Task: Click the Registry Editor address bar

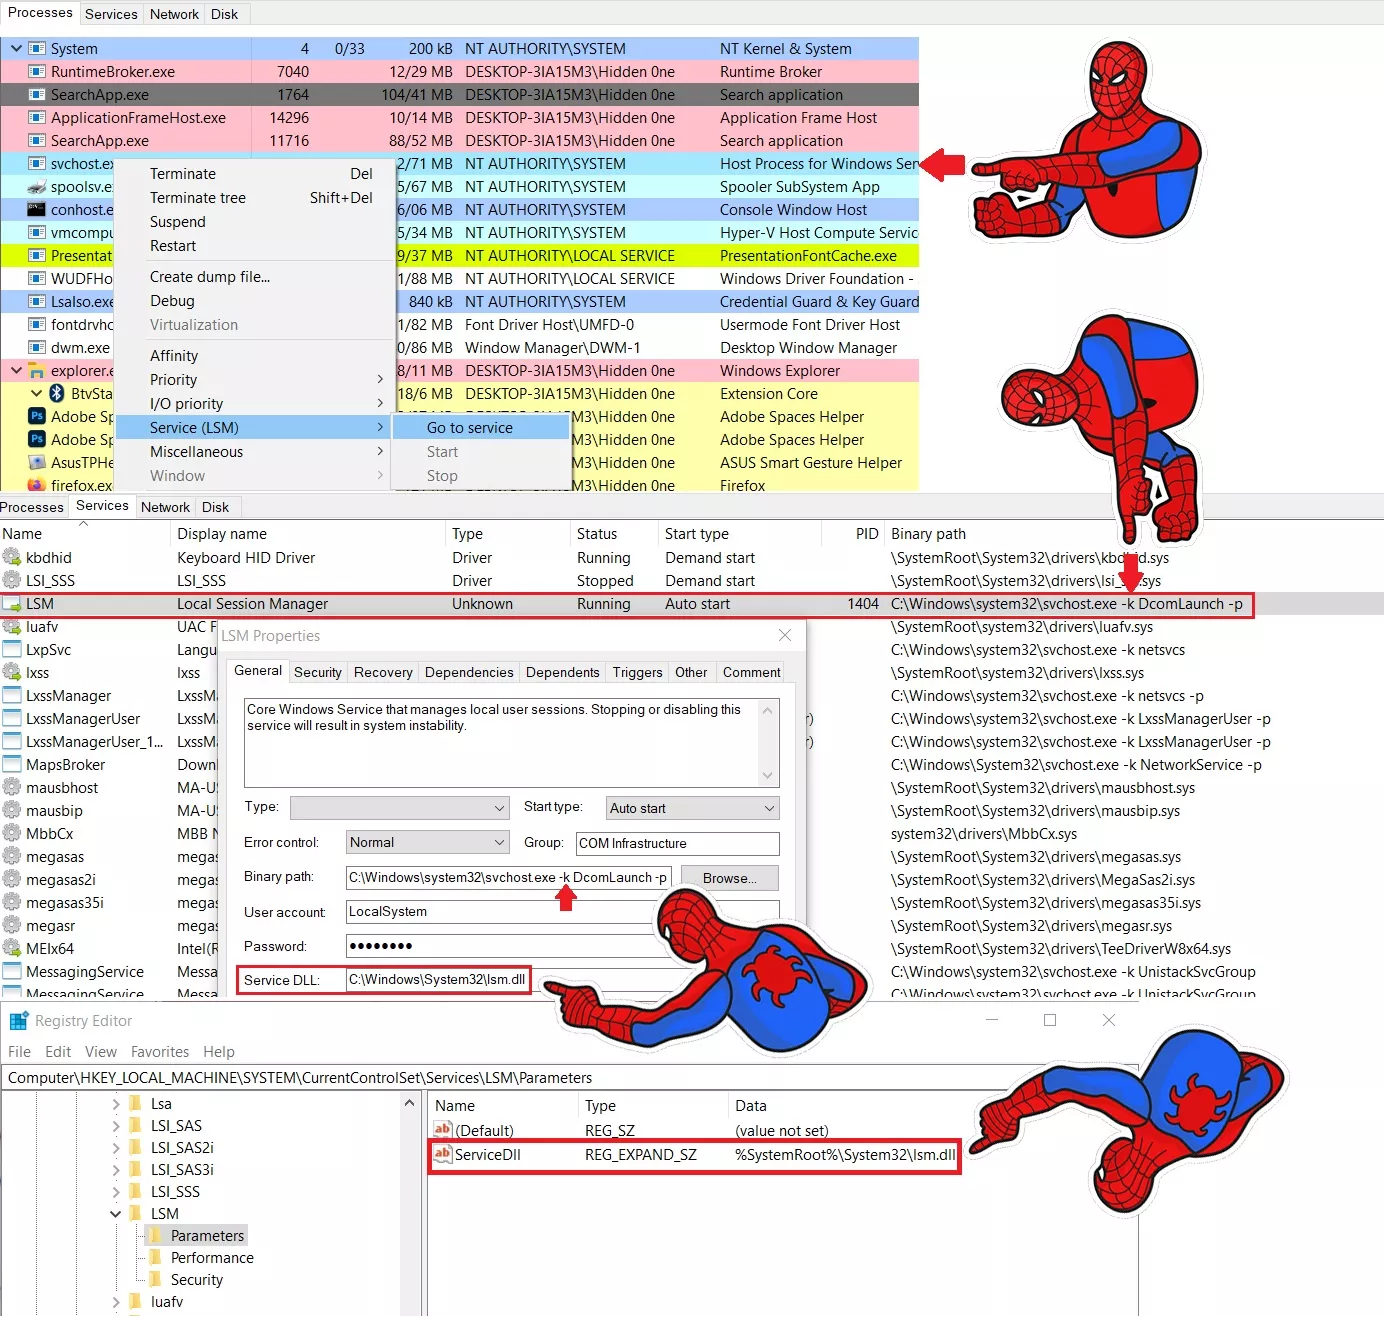Action: click(570, 1078)
